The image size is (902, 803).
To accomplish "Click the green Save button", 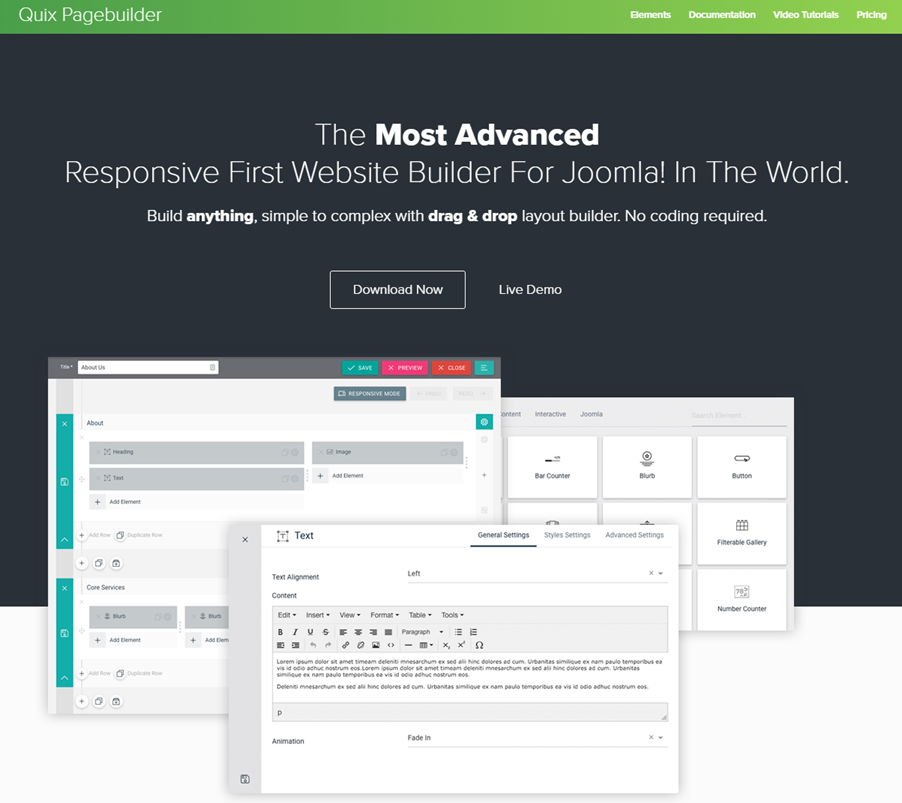I will (360, 368).
